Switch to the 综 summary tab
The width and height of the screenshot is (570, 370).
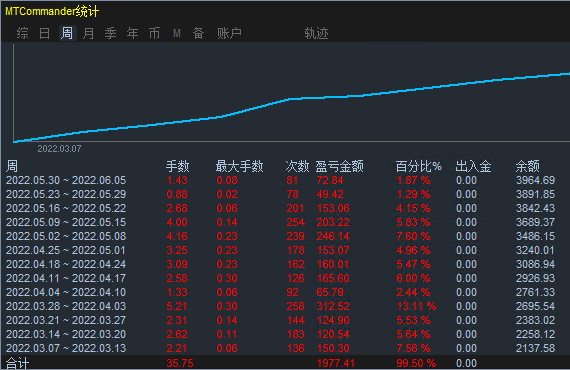point(22,33)
